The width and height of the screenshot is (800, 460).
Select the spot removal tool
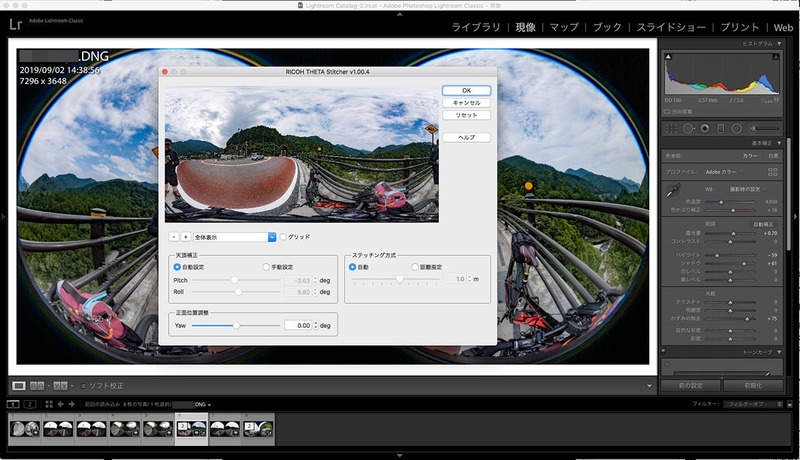pyautogui.click(x=688, y=129)
